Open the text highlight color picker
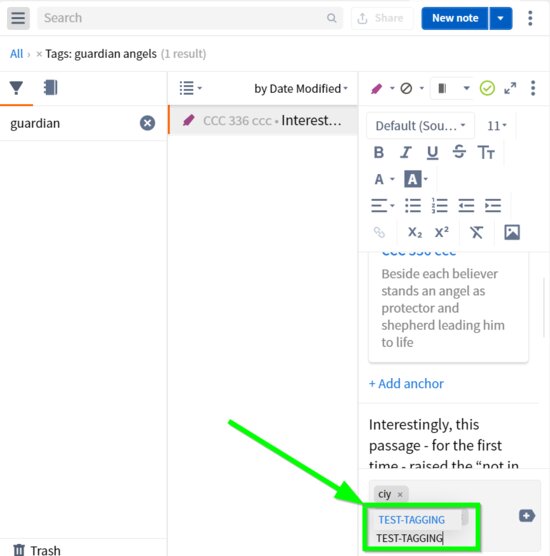This screenshot has width=550, height=556. pyautogui.click(x=416, y=179)
